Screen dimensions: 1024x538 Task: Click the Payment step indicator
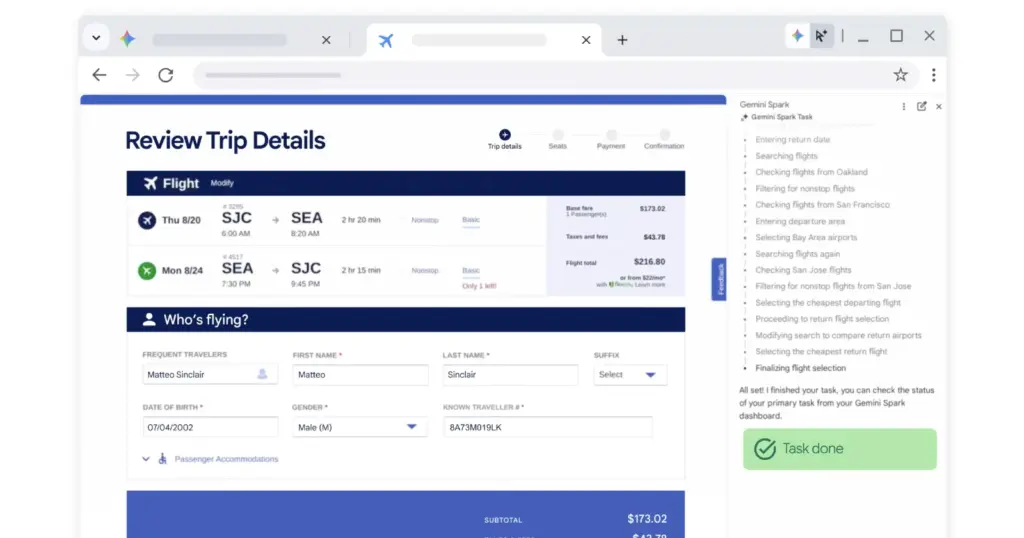point(611,139)
